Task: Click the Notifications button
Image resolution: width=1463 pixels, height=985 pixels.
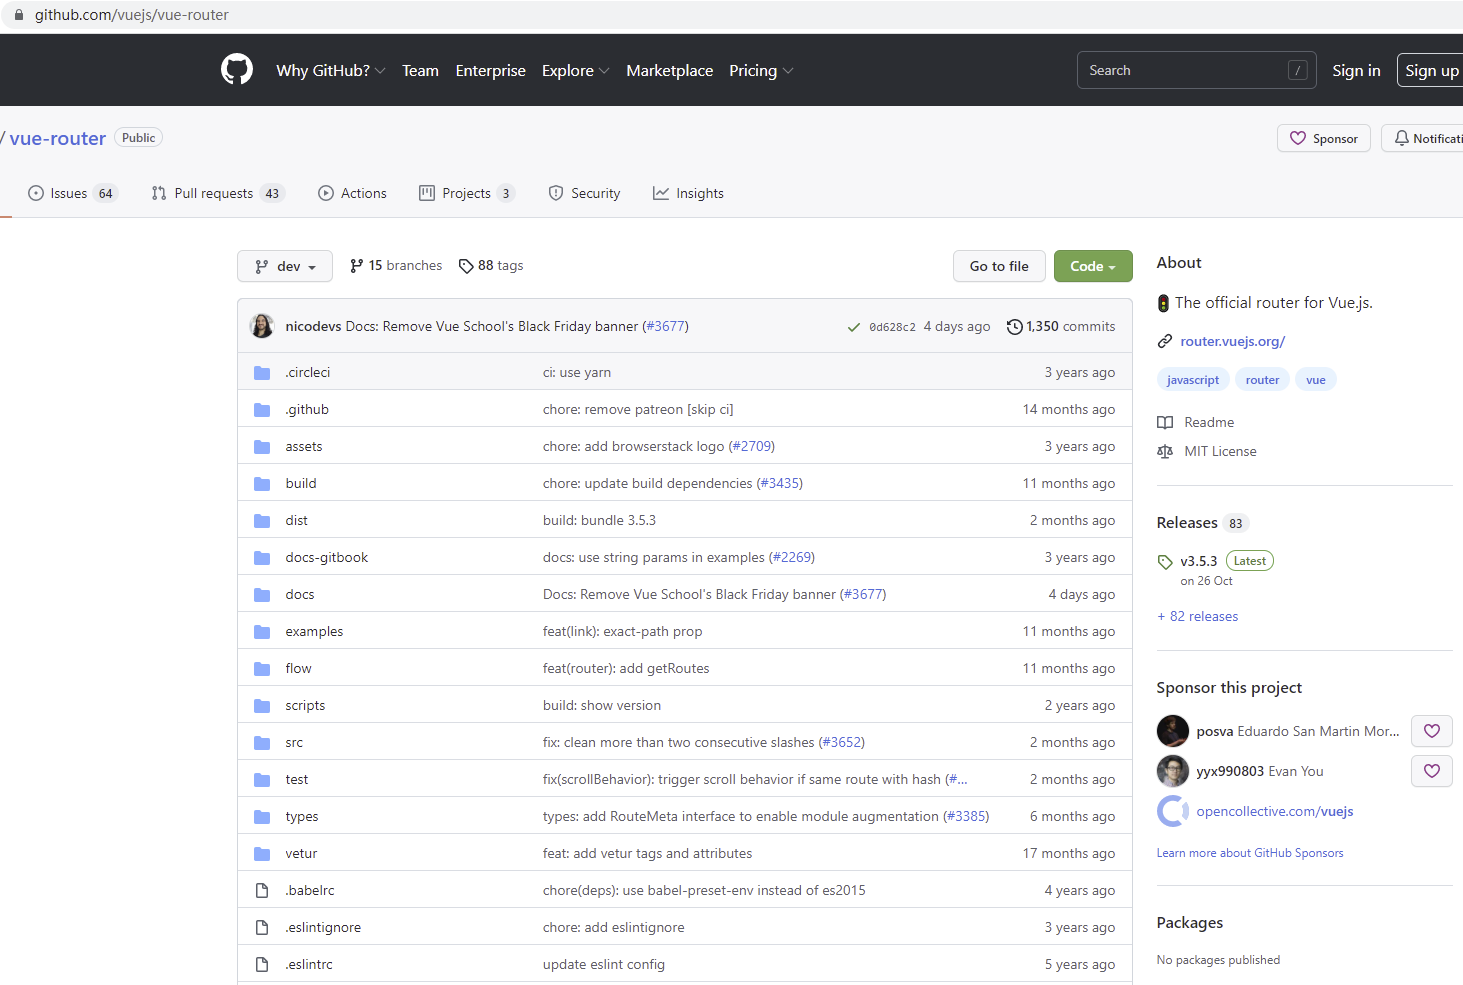Action: [1422, 138]
